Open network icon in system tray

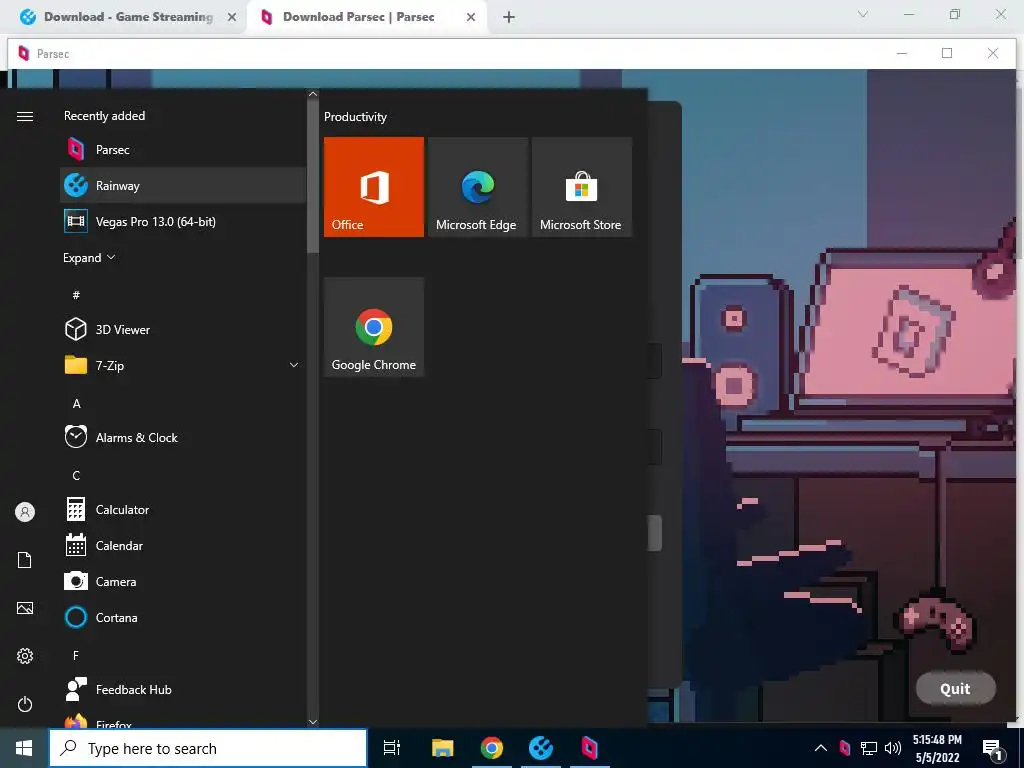[x=869, y=748]
